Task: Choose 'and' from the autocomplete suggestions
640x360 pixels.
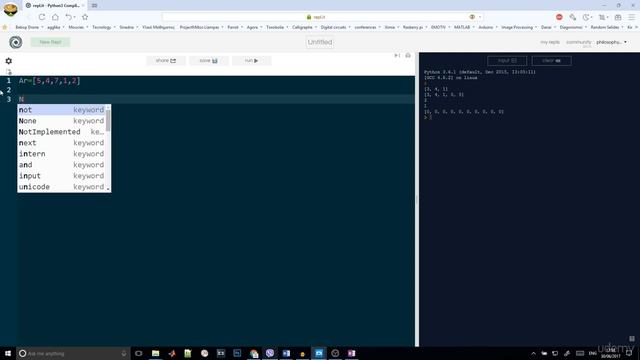Action: [x=62, y=165]
